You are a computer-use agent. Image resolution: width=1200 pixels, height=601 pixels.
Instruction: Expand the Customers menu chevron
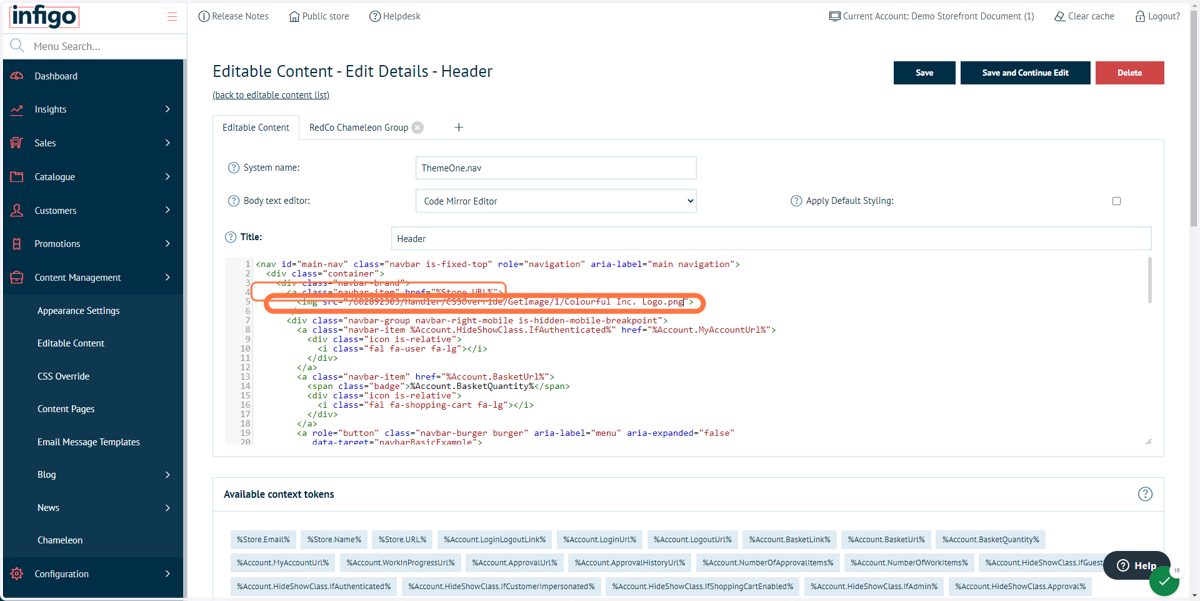click(x=167, y=210)
